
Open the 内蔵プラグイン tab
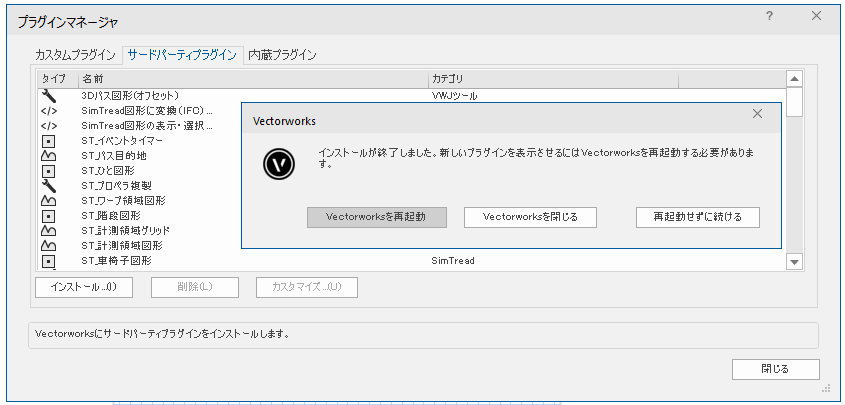[282, 54]
